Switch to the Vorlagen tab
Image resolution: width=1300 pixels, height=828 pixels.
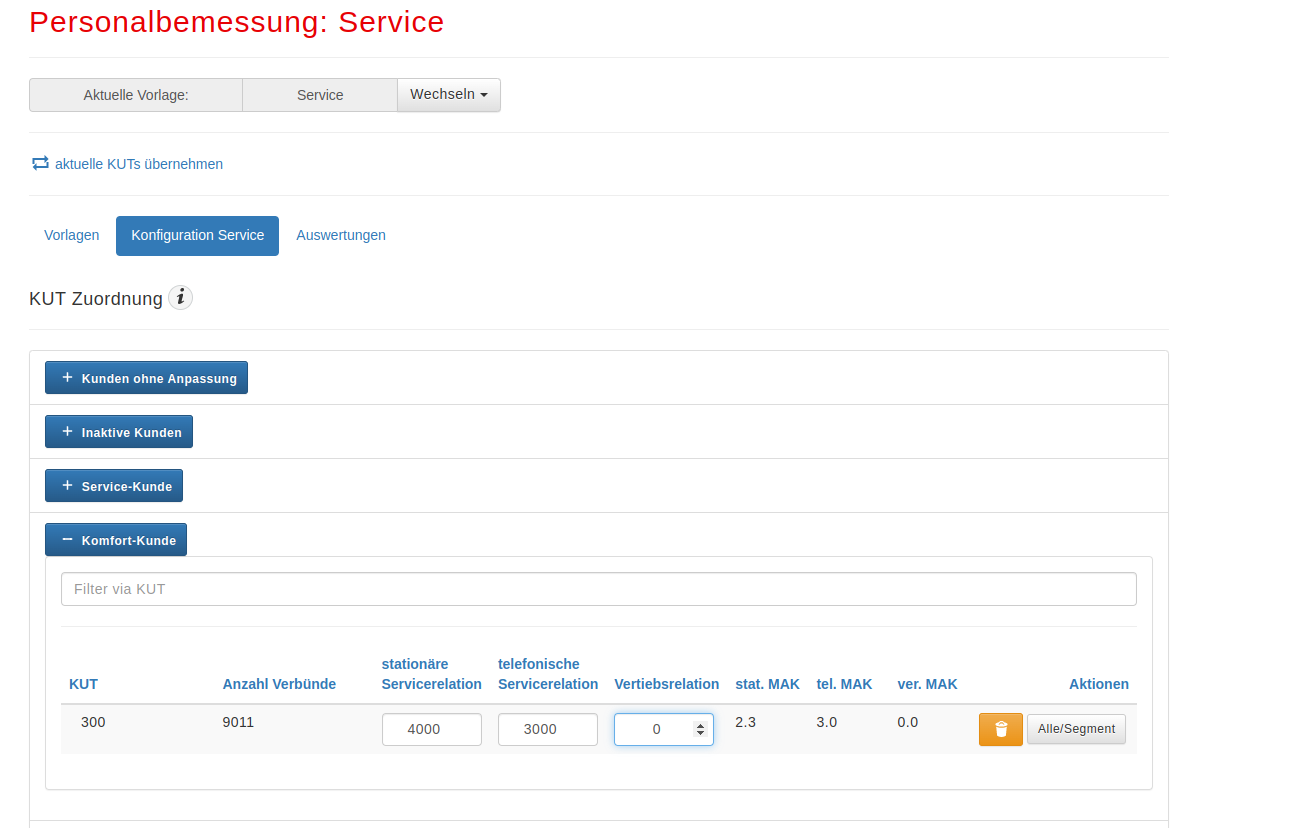point(72,235)
